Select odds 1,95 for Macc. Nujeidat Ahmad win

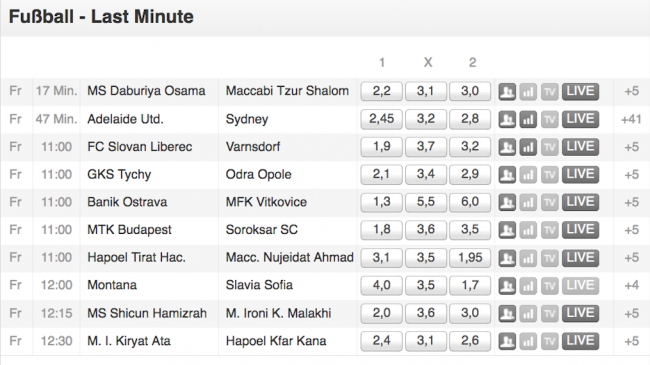pos(470,258)
